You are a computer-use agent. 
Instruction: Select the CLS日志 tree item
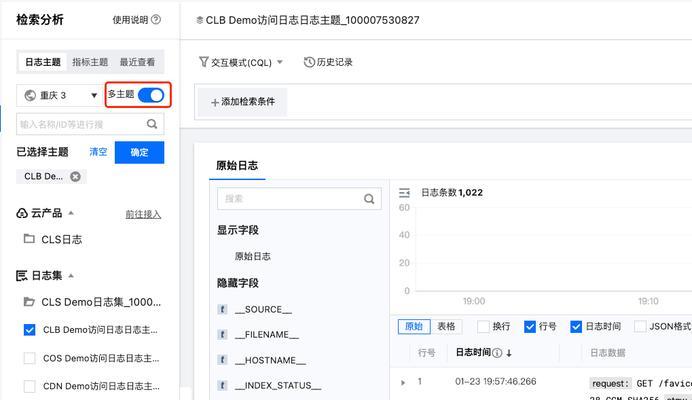[61, 239]
